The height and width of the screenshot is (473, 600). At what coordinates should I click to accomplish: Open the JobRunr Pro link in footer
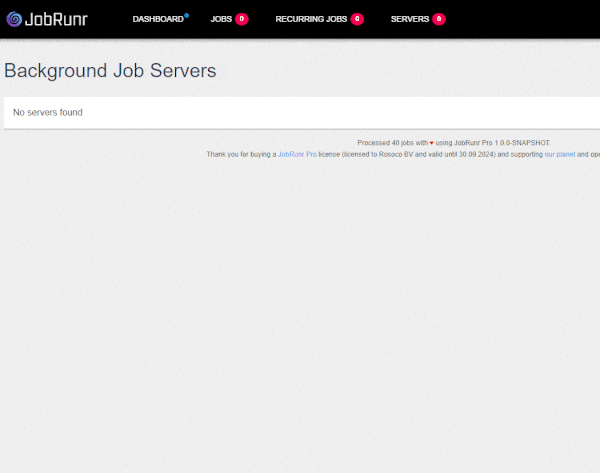point(297,155)
